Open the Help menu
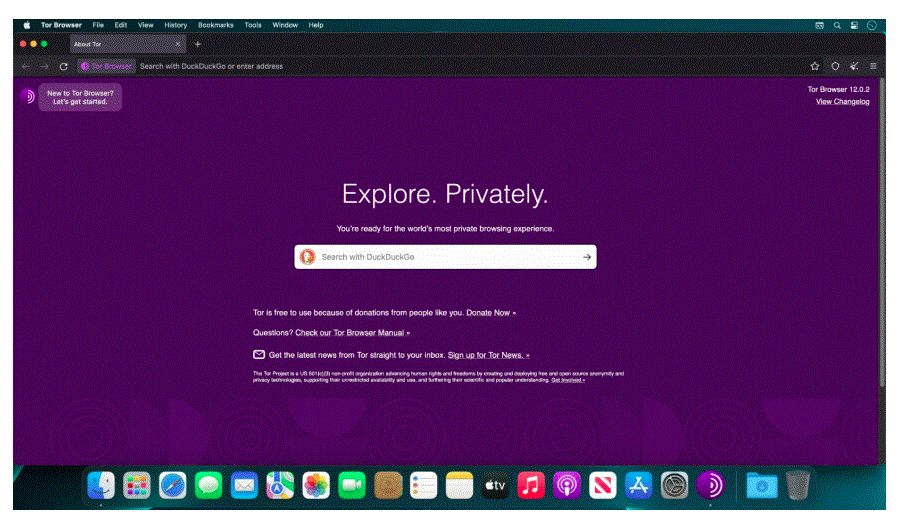The width and height of the screenshot is (901, 526). coord(315,25)
